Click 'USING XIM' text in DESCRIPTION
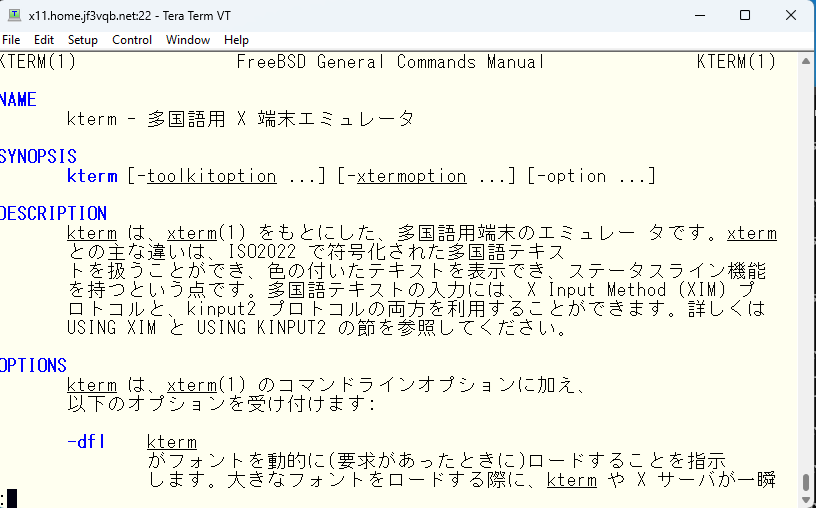 point(111,328)
